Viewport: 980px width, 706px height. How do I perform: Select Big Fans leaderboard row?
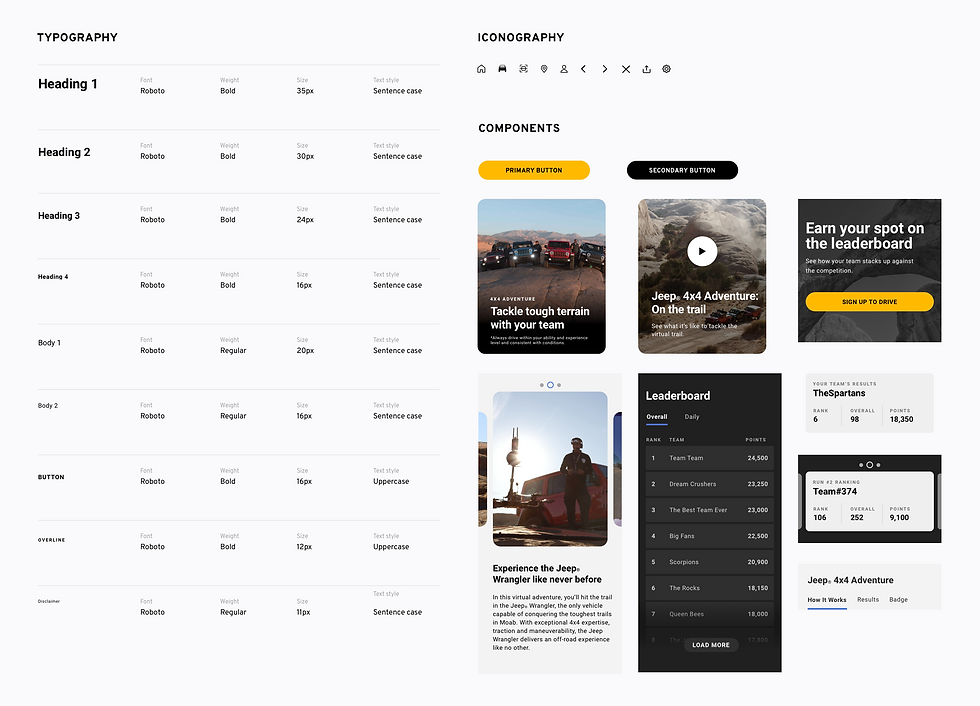[x=709, y=536]
